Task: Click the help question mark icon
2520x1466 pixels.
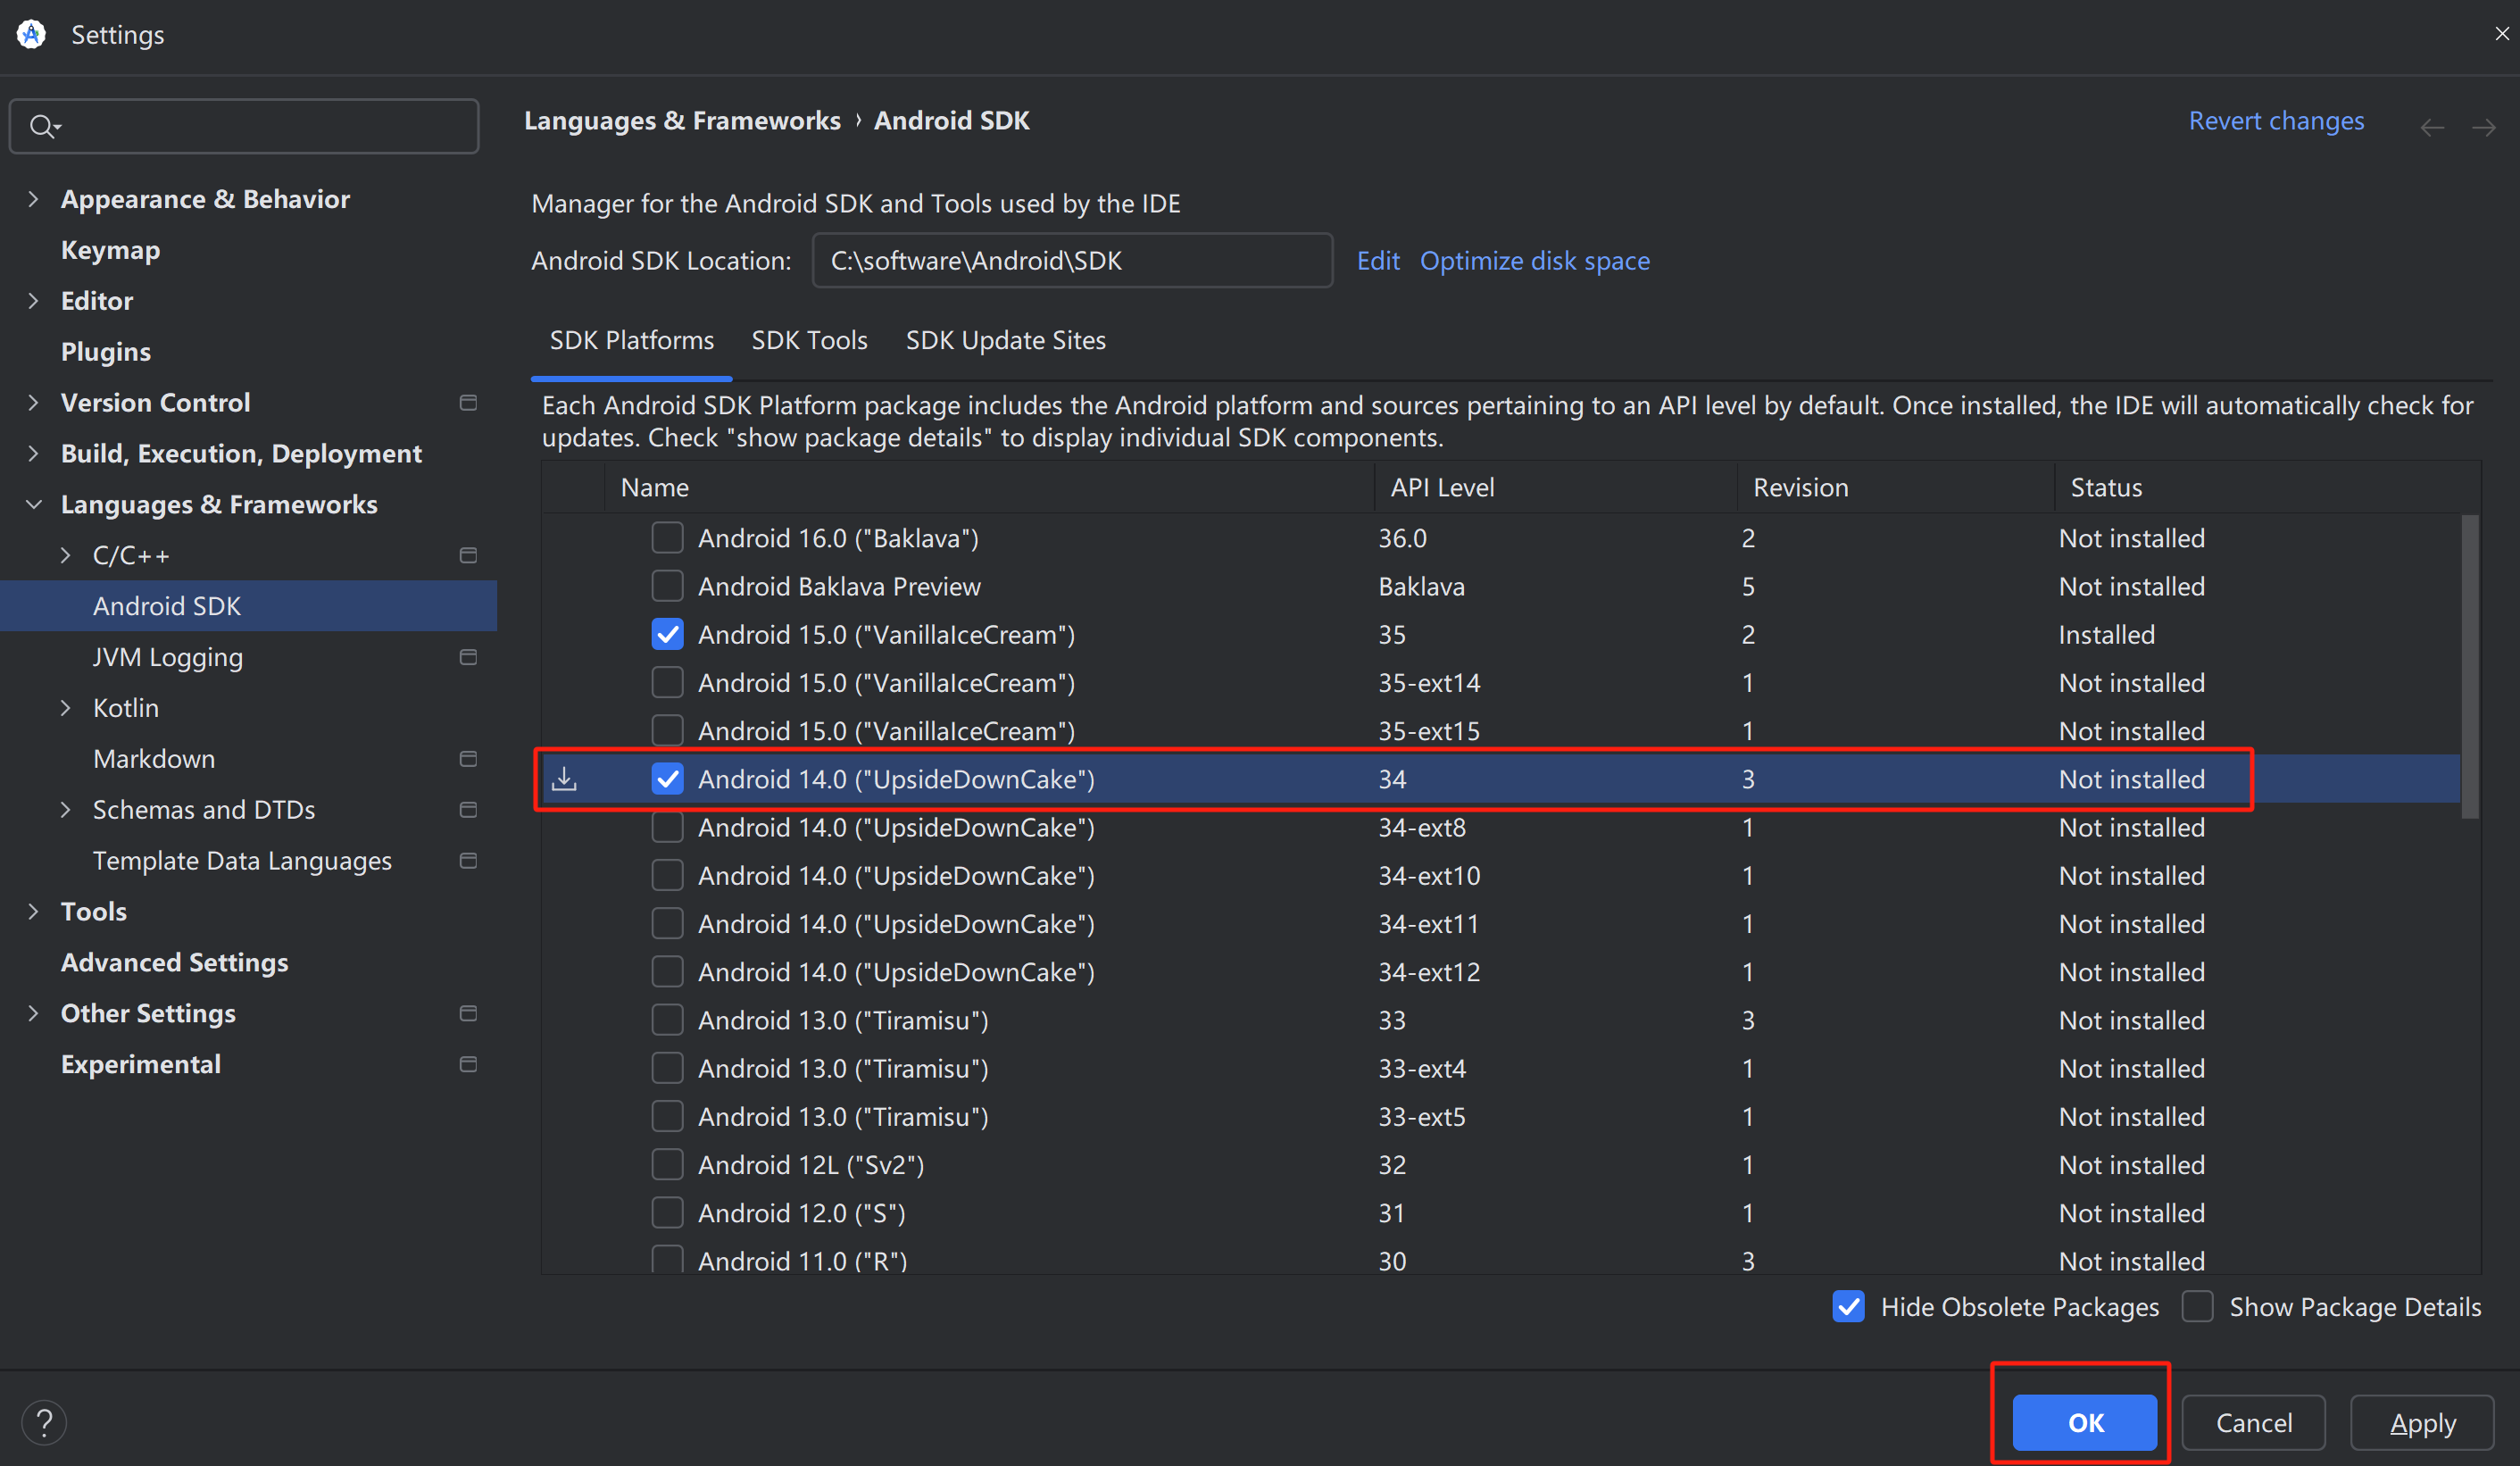Action: point(44,1422)
